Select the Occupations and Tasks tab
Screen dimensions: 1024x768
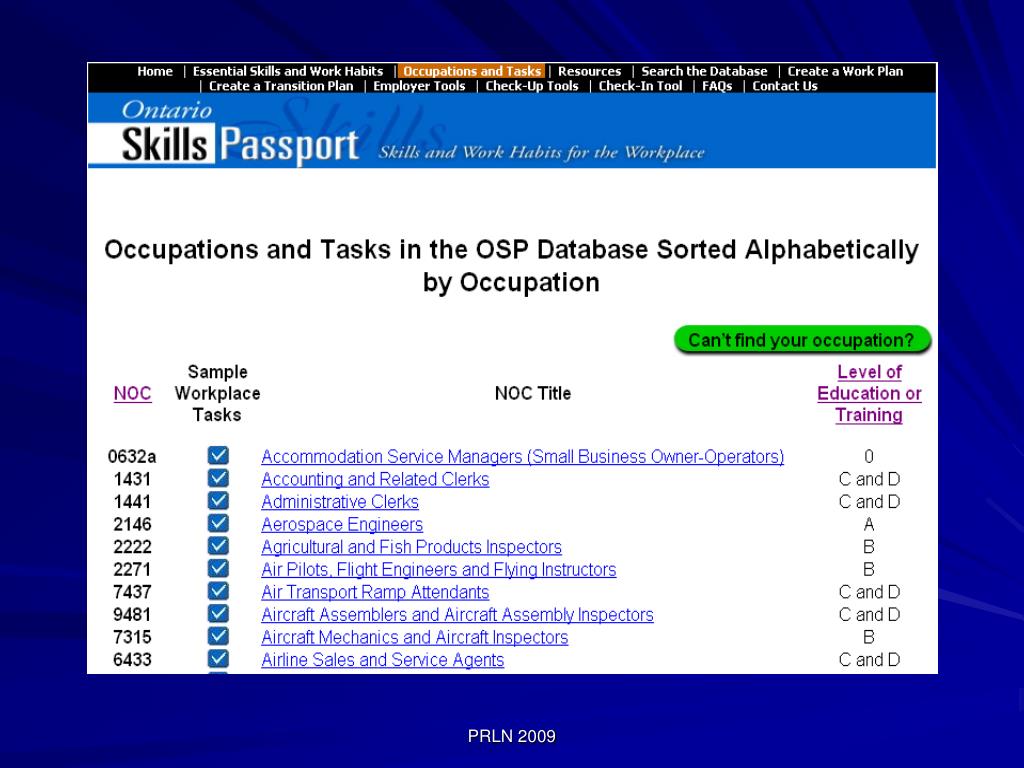tap(472, 71)
